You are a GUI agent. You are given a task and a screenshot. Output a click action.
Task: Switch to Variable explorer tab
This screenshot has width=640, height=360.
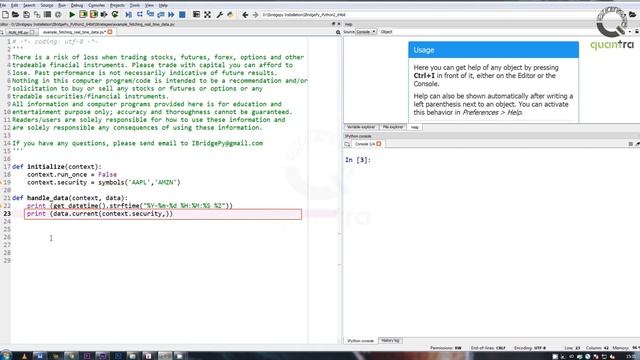[361, 127]
